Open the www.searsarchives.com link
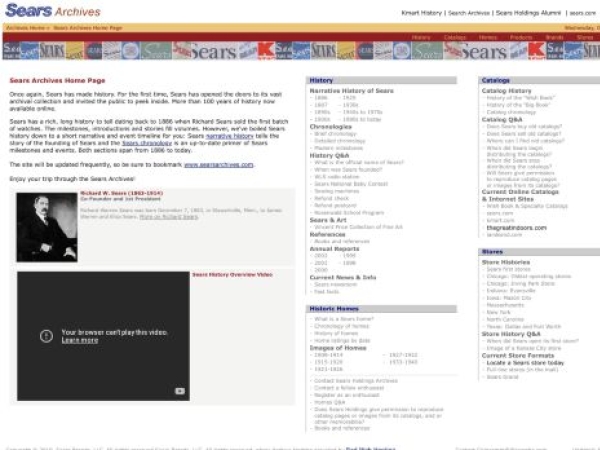The image size is (600, 450). pos(218,165)
